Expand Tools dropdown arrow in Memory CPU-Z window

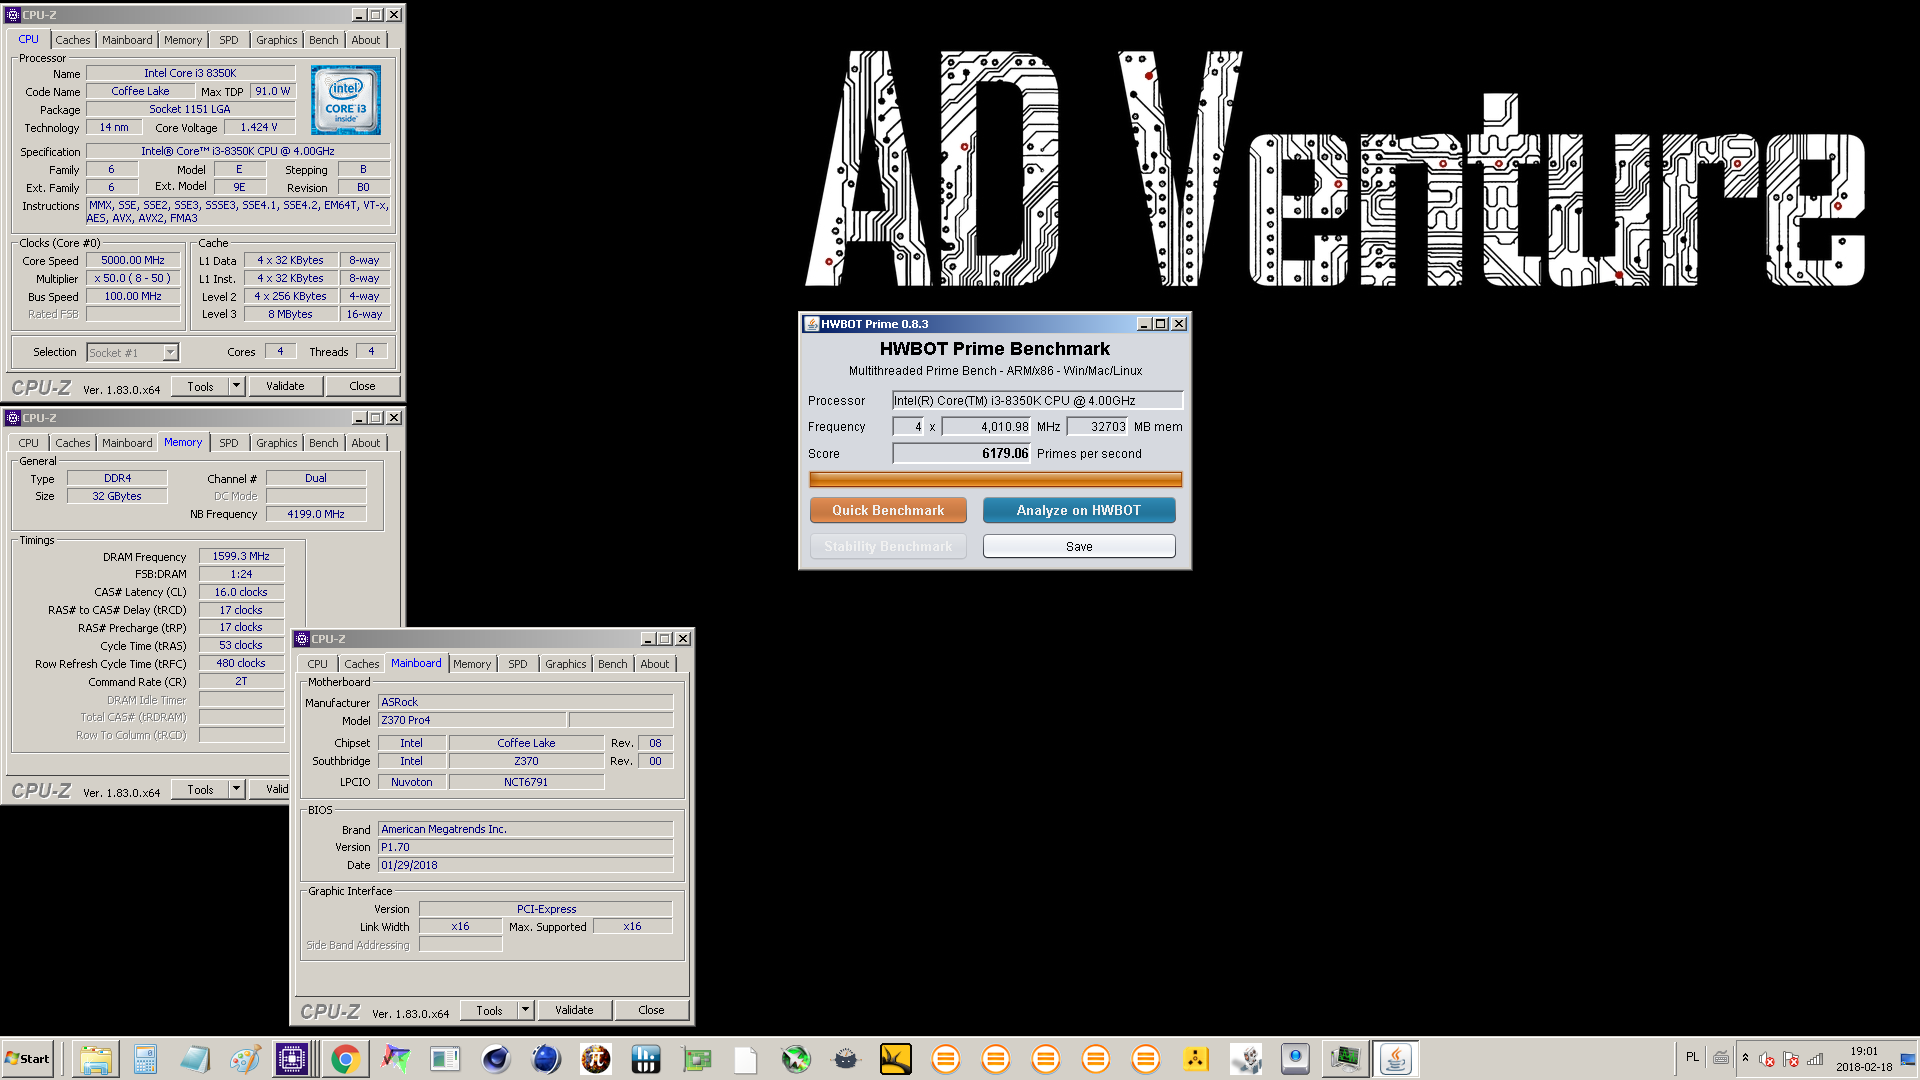coord(237,789)
